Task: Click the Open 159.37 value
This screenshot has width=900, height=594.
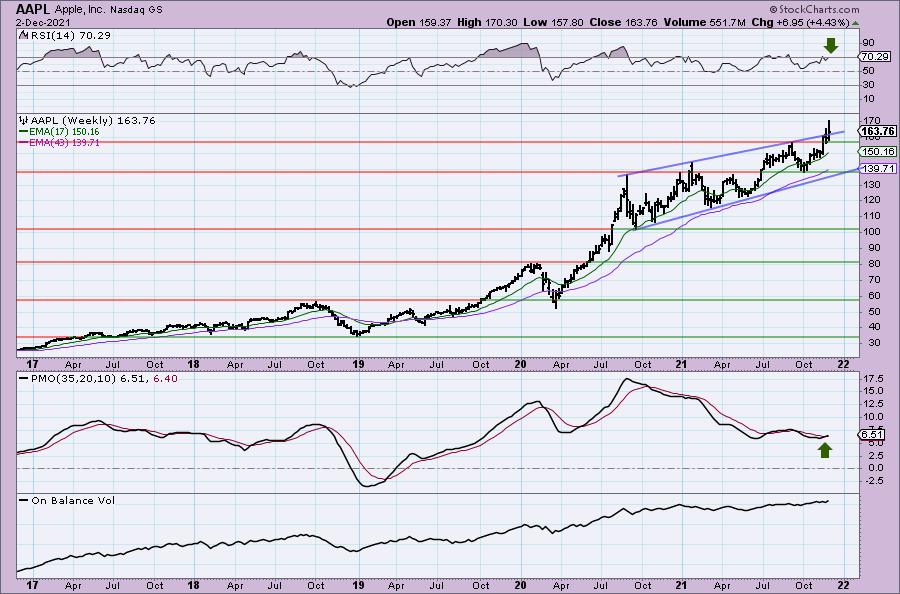Action: click(420, 22)
